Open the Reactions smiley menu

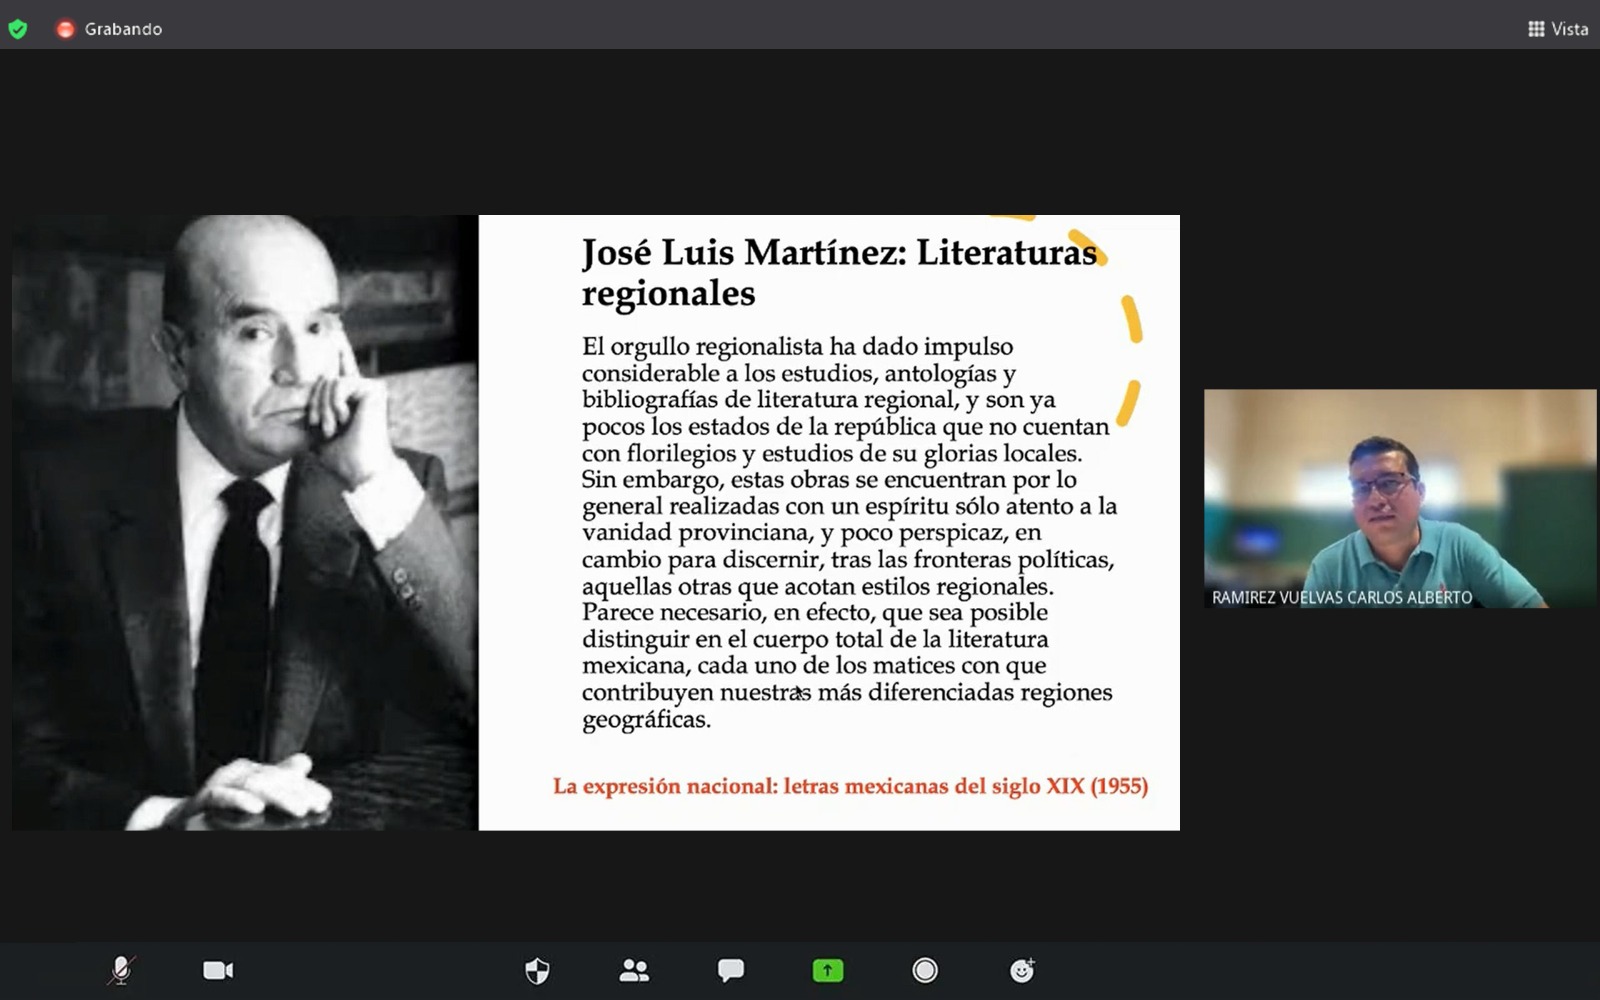(x=1022, y=970)
